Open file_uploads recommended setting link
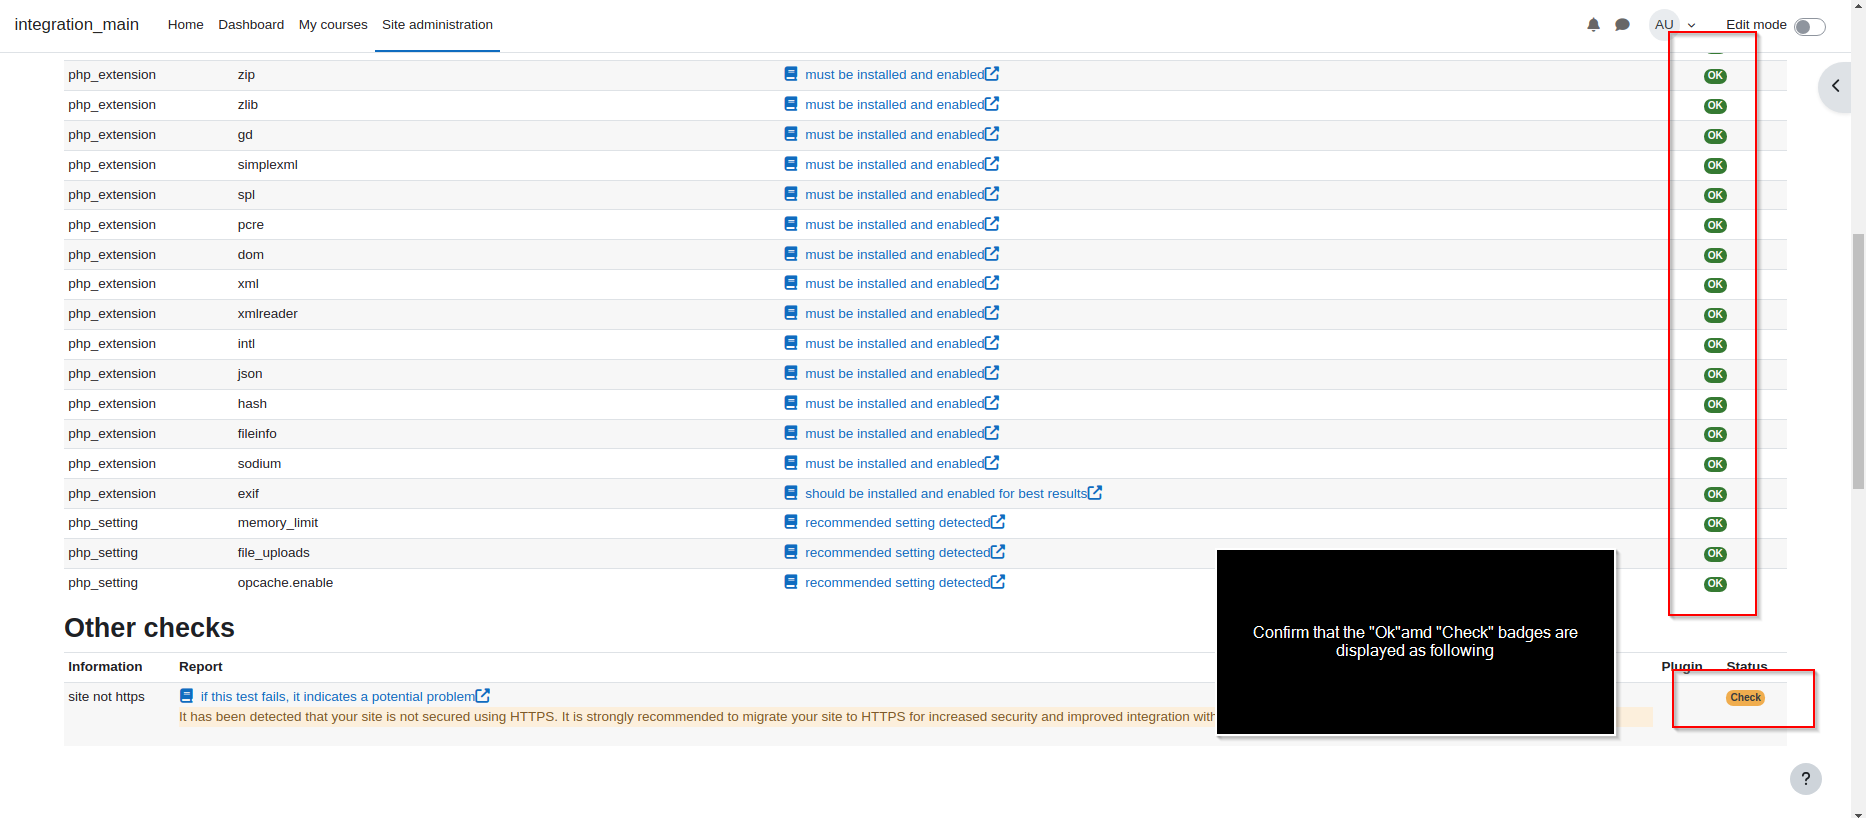The width and height of the screenshot is (1866, 818). point(897,553)
